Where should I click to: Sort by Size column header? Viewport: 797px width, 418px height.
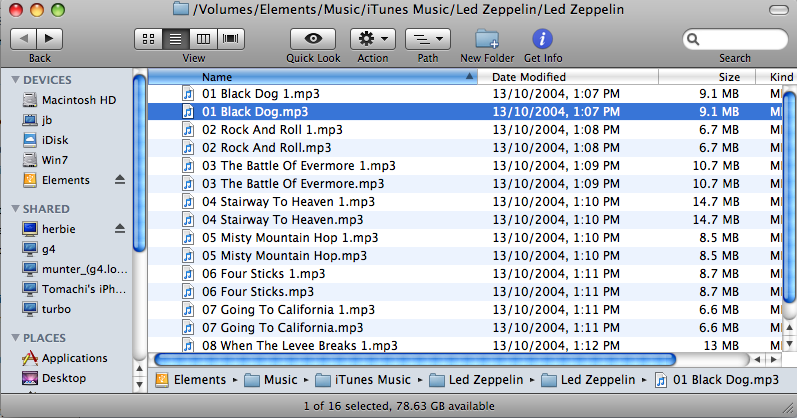click(707, 77)
